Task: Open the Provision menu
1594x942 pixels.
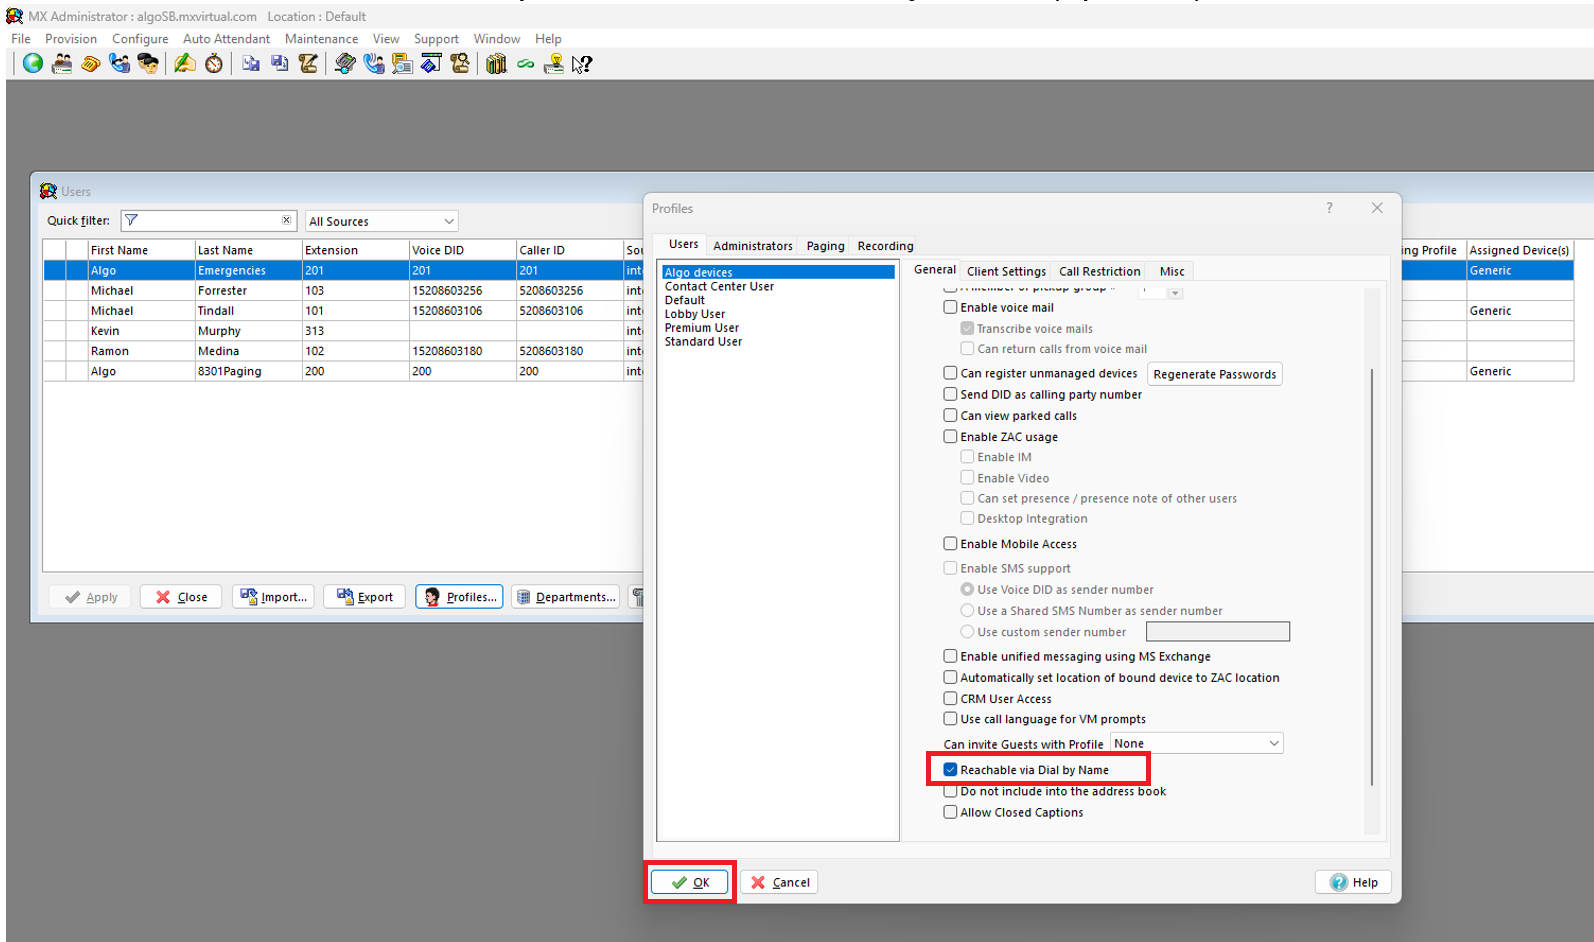Action: click(x=71, y=39)
